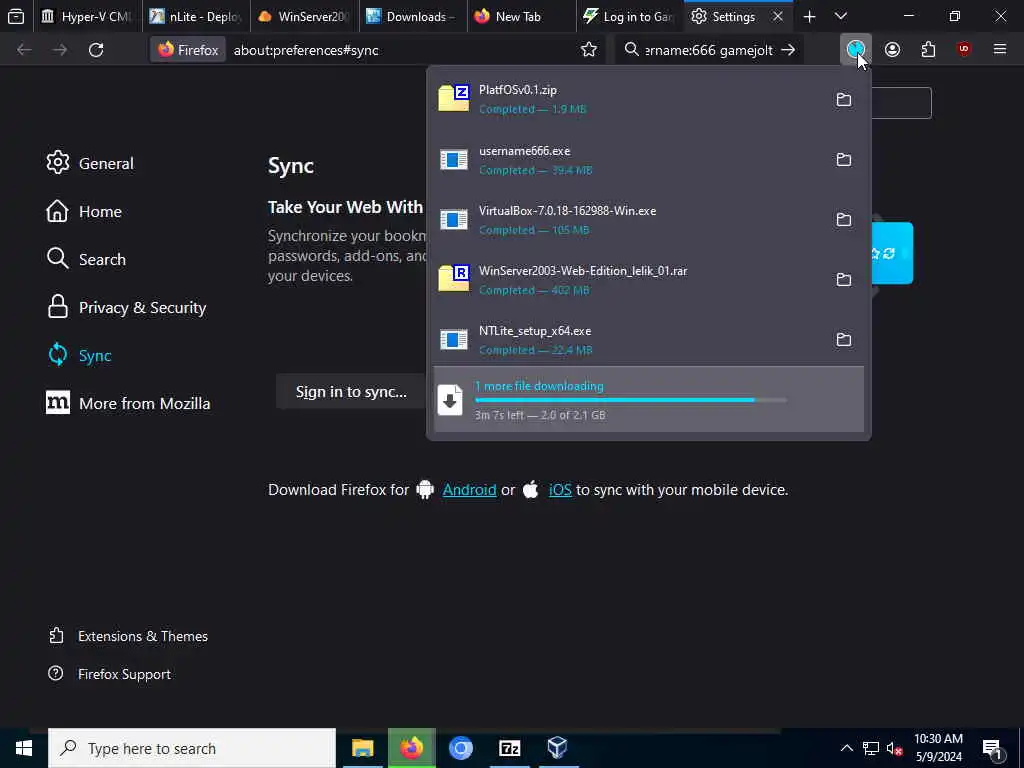The image size is (1024, 768).
Task: Show WinServer2003 rar in folder
Action: pyautogui.click(x=844, y=280)
